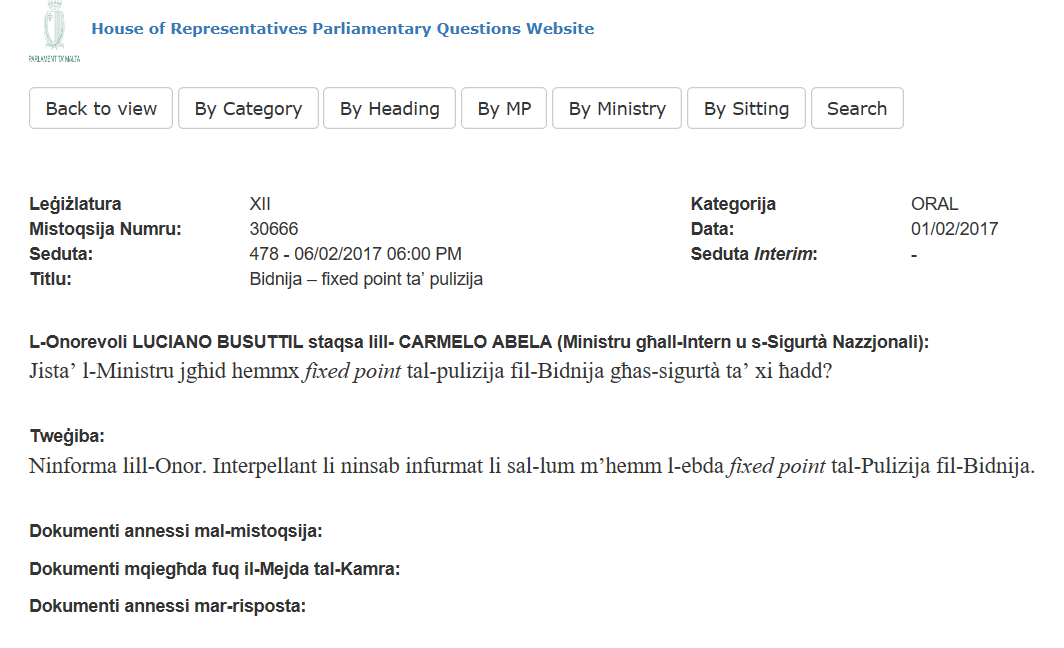Open the By Ministry listing
The image size is (1064, 648).
pyautogui.click(x=617, y=108)
